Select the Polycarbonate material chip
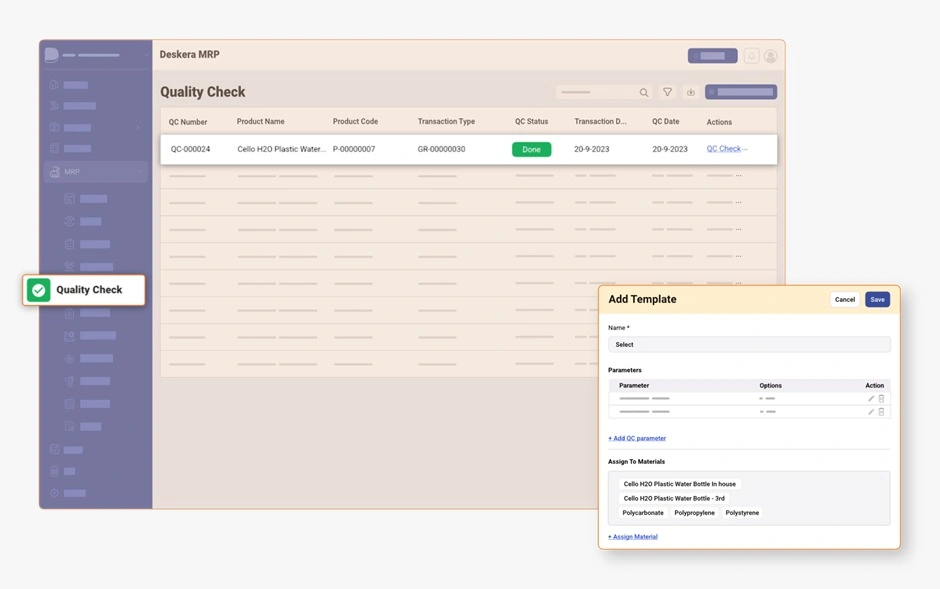The width and height of the screenshot is (940, 589). click(x=643, y=513)
